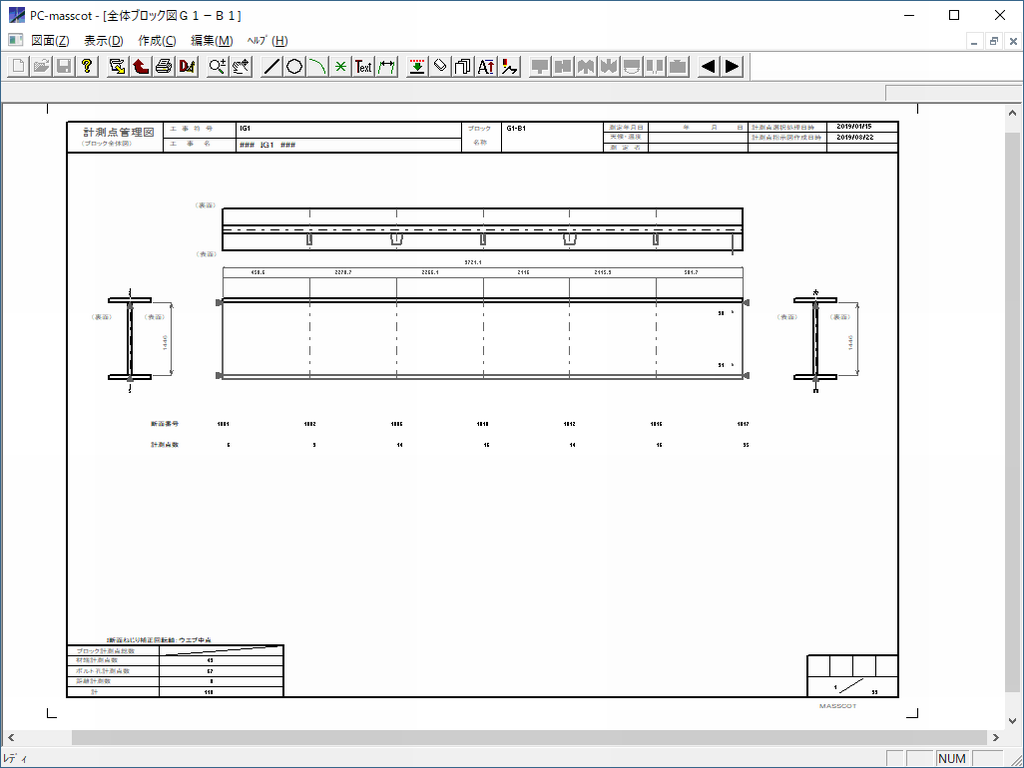Select the eraser tool
The height and width of the screenshot is (768, 1024).
[x=440, y=67]
